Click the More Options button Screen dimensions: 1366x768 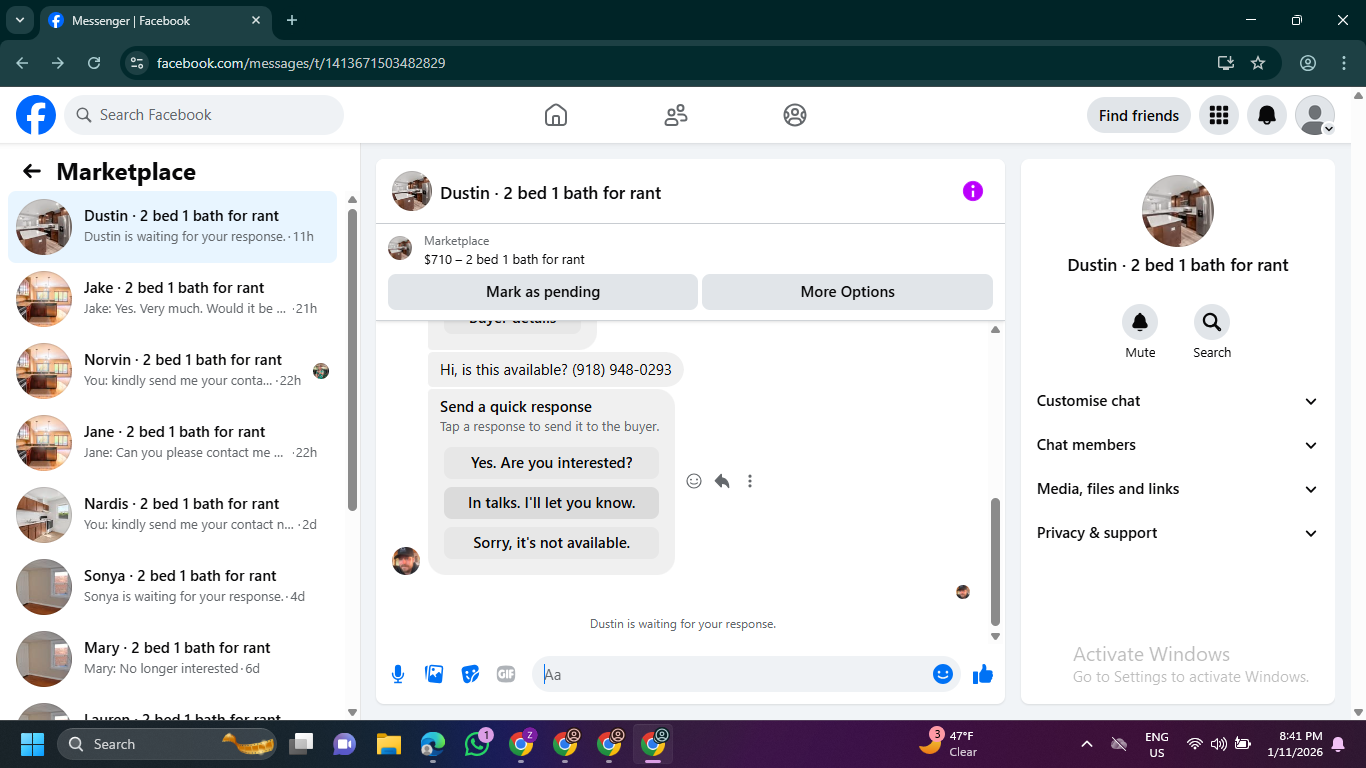coord(847,292)
